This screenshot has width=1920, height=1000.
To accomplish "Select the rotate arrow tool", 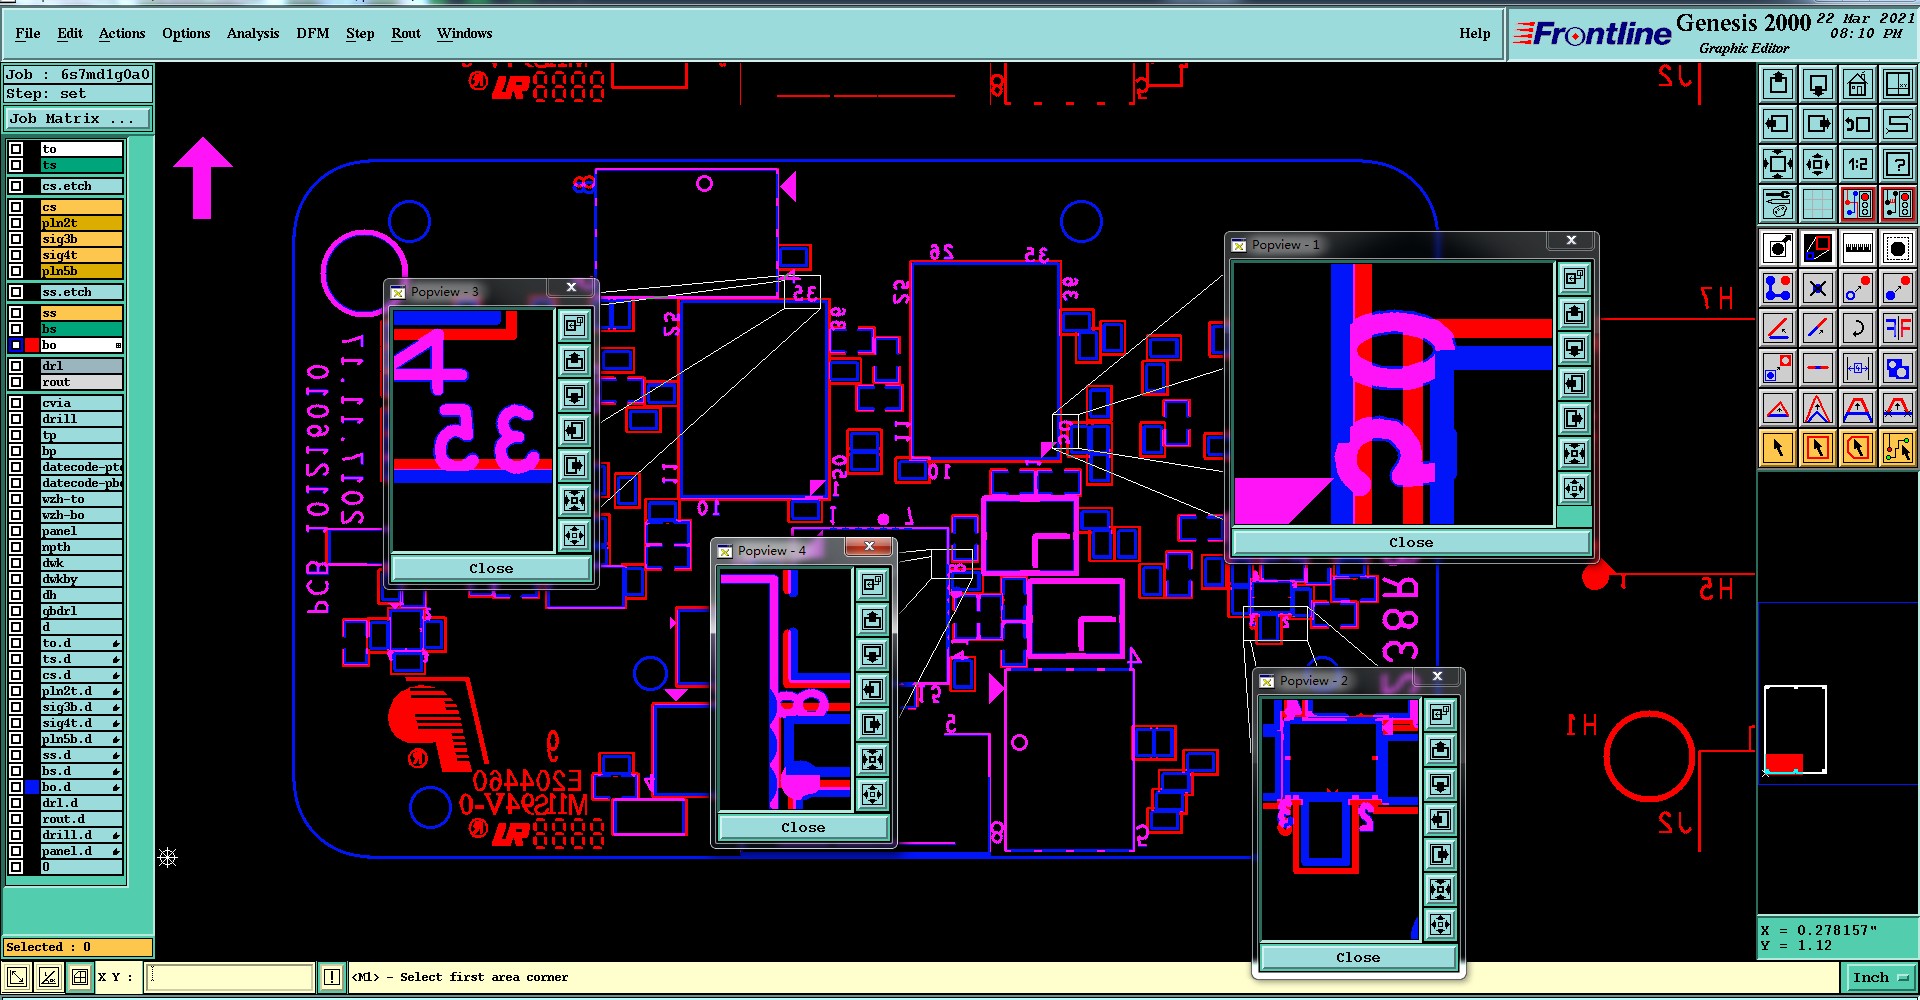I will (x=1857, y=328).
